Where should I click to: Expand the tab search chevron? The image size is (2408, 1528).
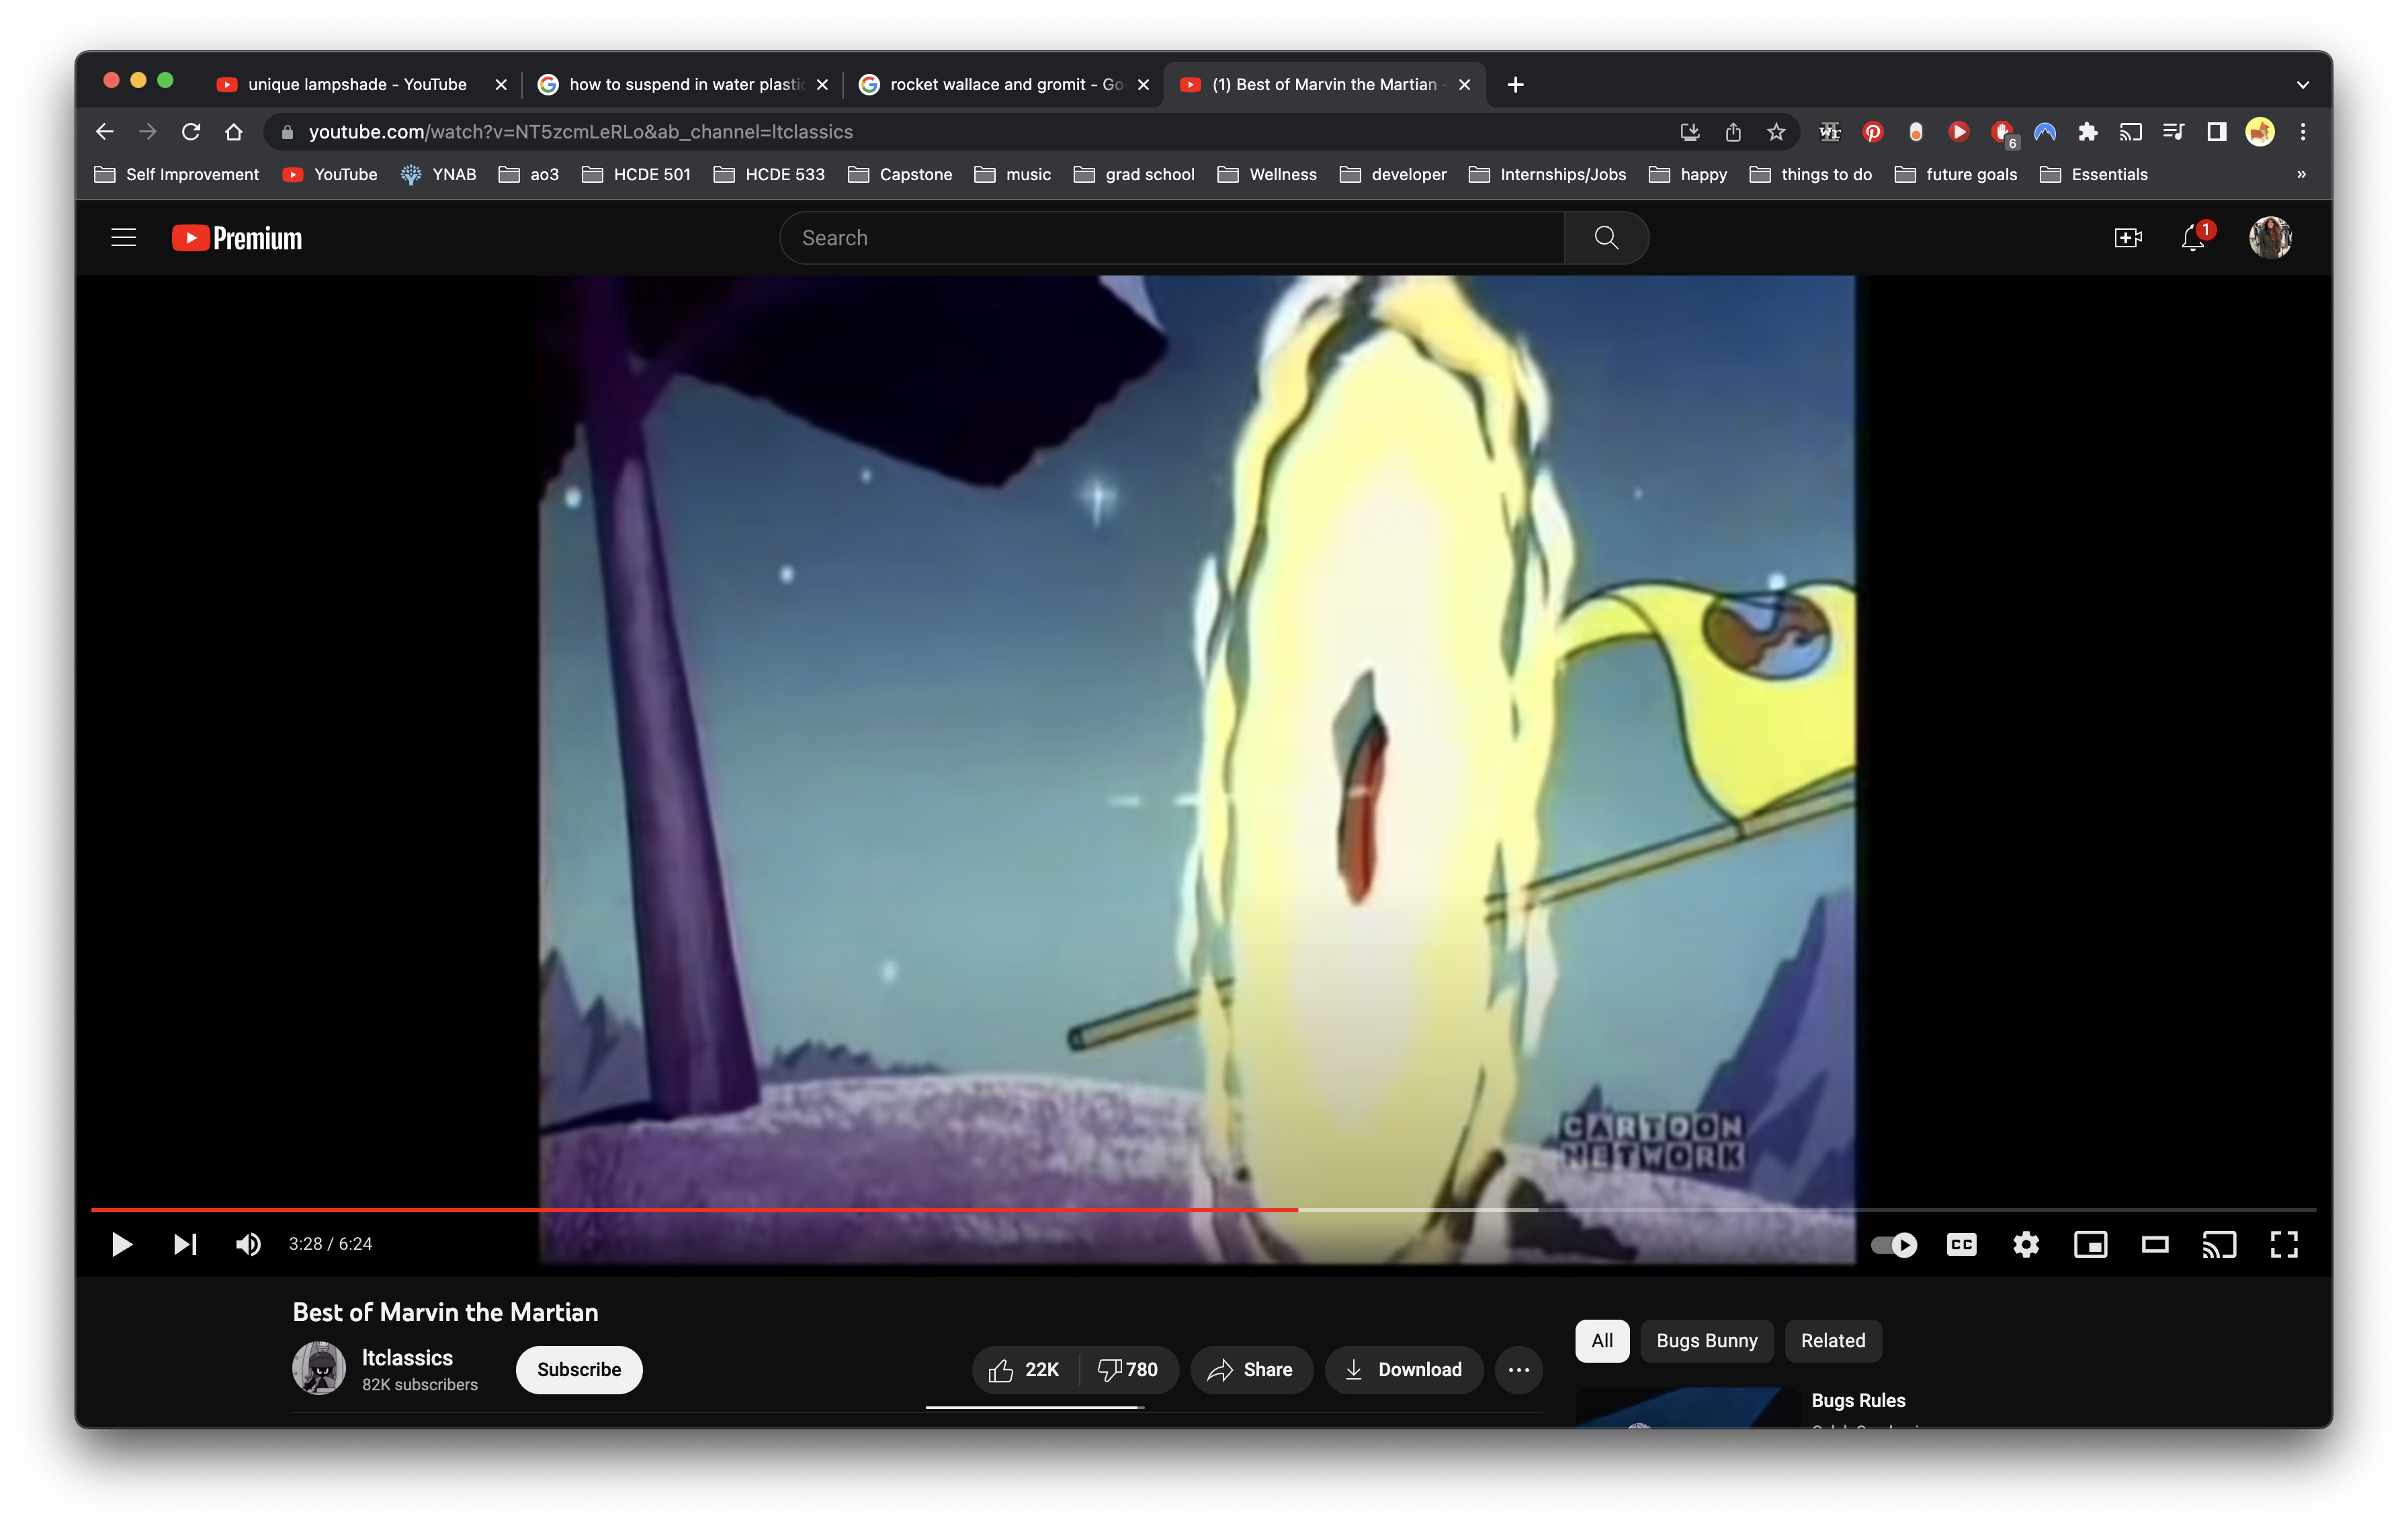(x=2302, y=85)
